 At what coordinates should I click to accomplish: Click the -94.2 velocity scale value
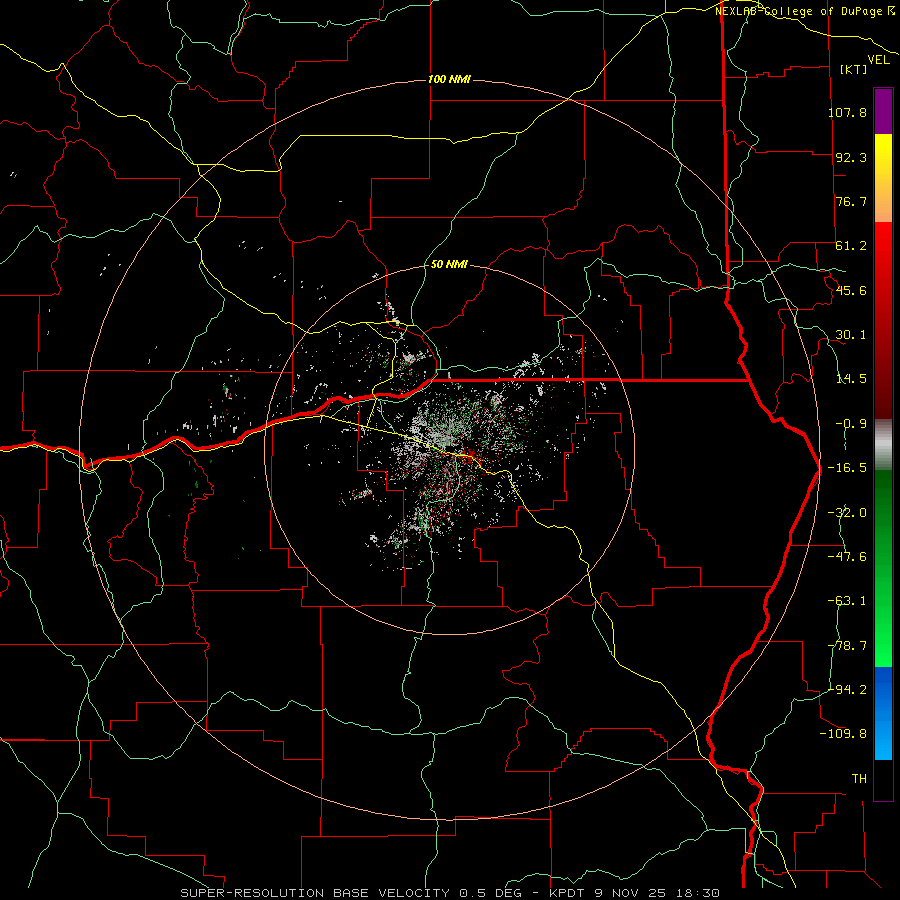point(847,689)
